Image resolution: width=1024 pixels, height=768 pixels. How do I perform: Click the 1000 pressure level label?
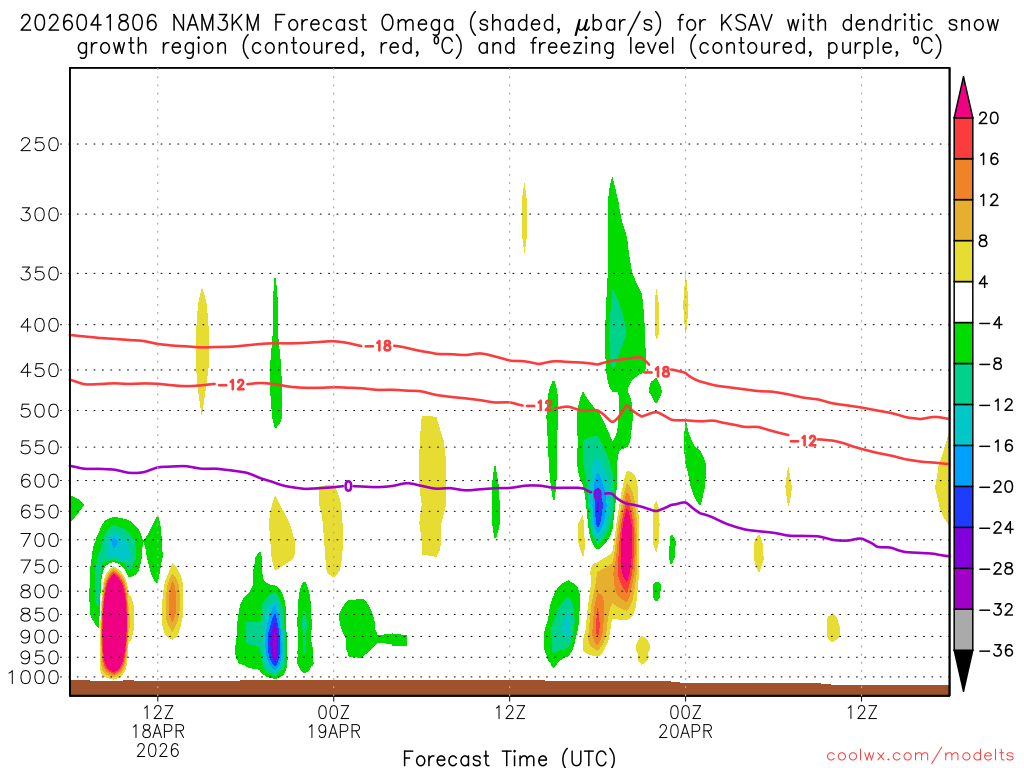click(x=35, y=677)
